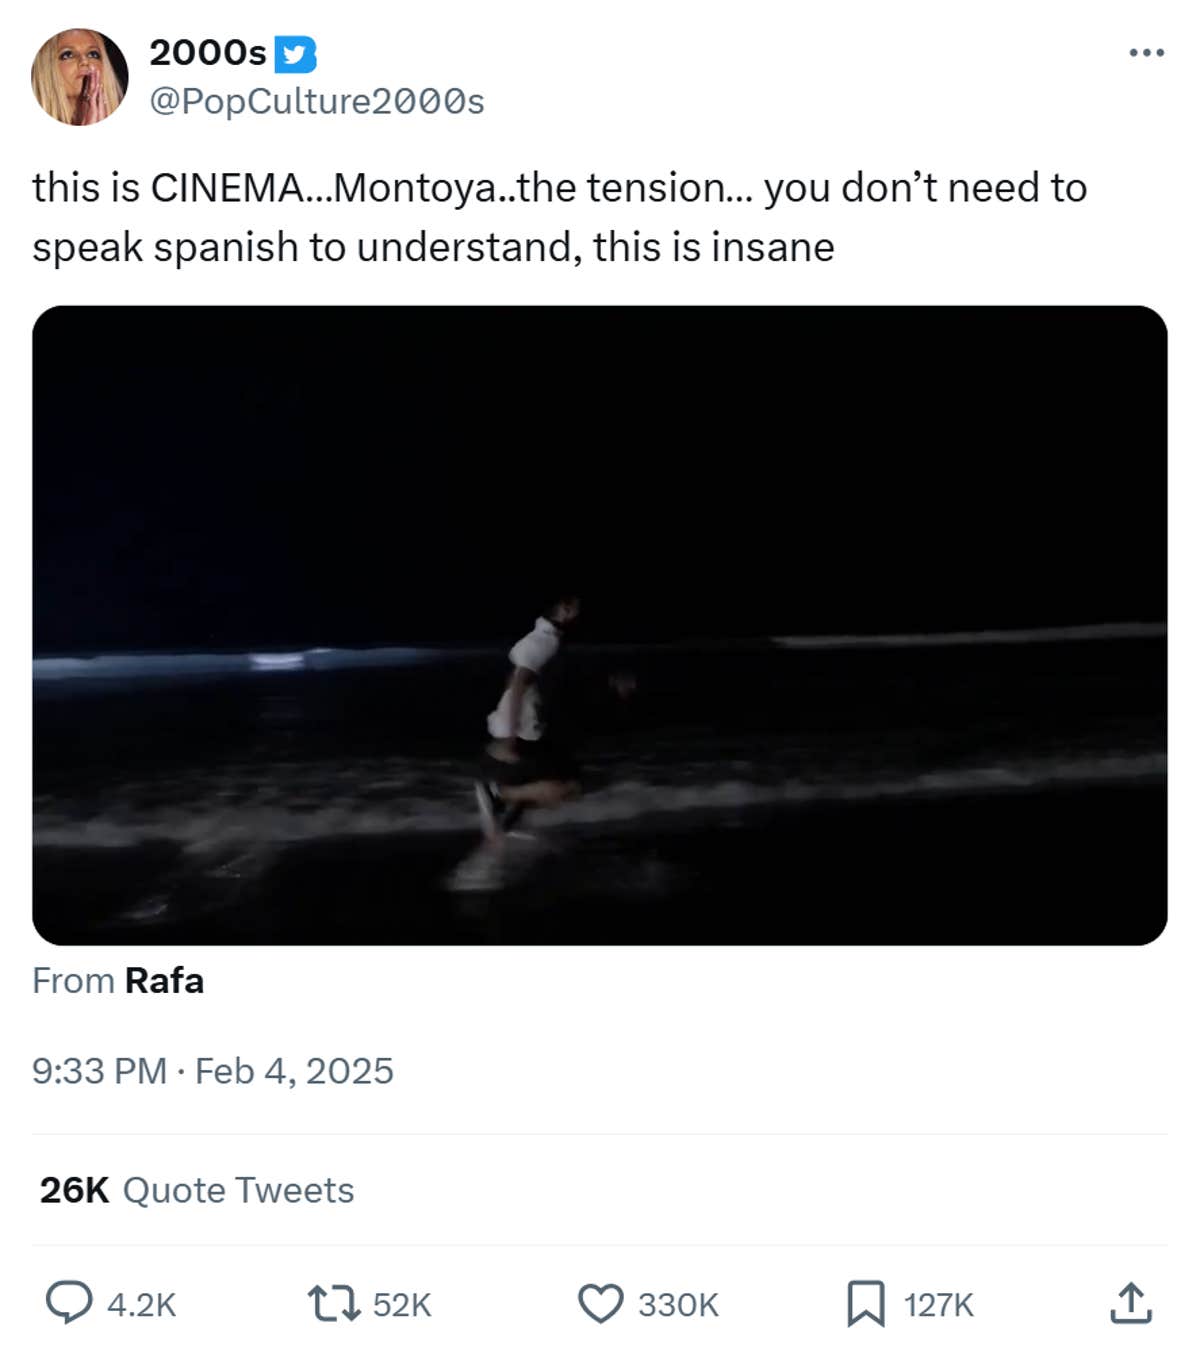Click the 4.2K reply count

pyautogui.click(x=141, y=1305)
